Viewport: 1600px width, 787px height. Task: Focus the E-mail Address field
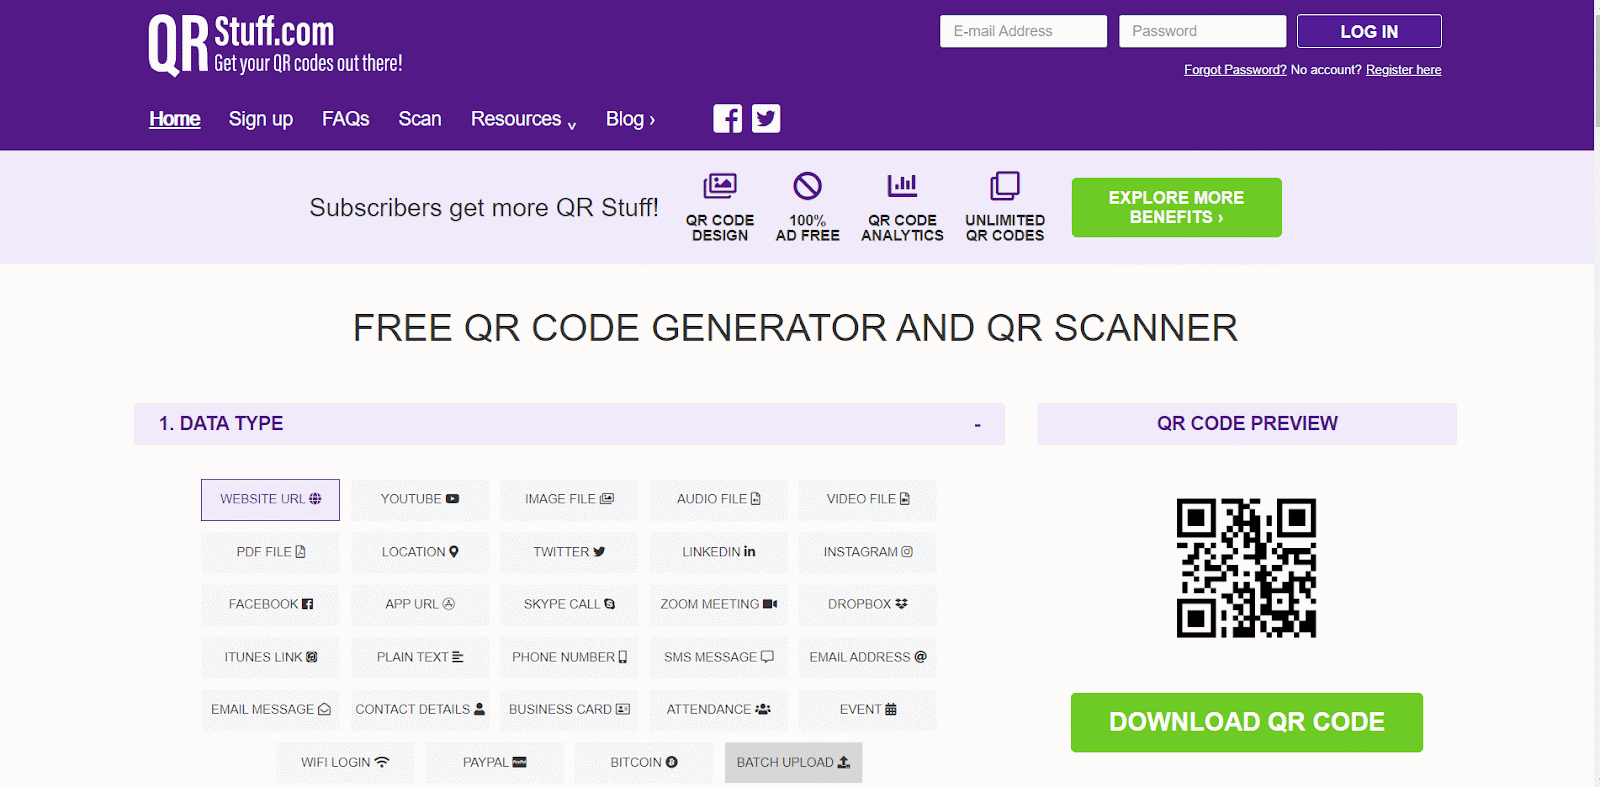coord(1023,31)
